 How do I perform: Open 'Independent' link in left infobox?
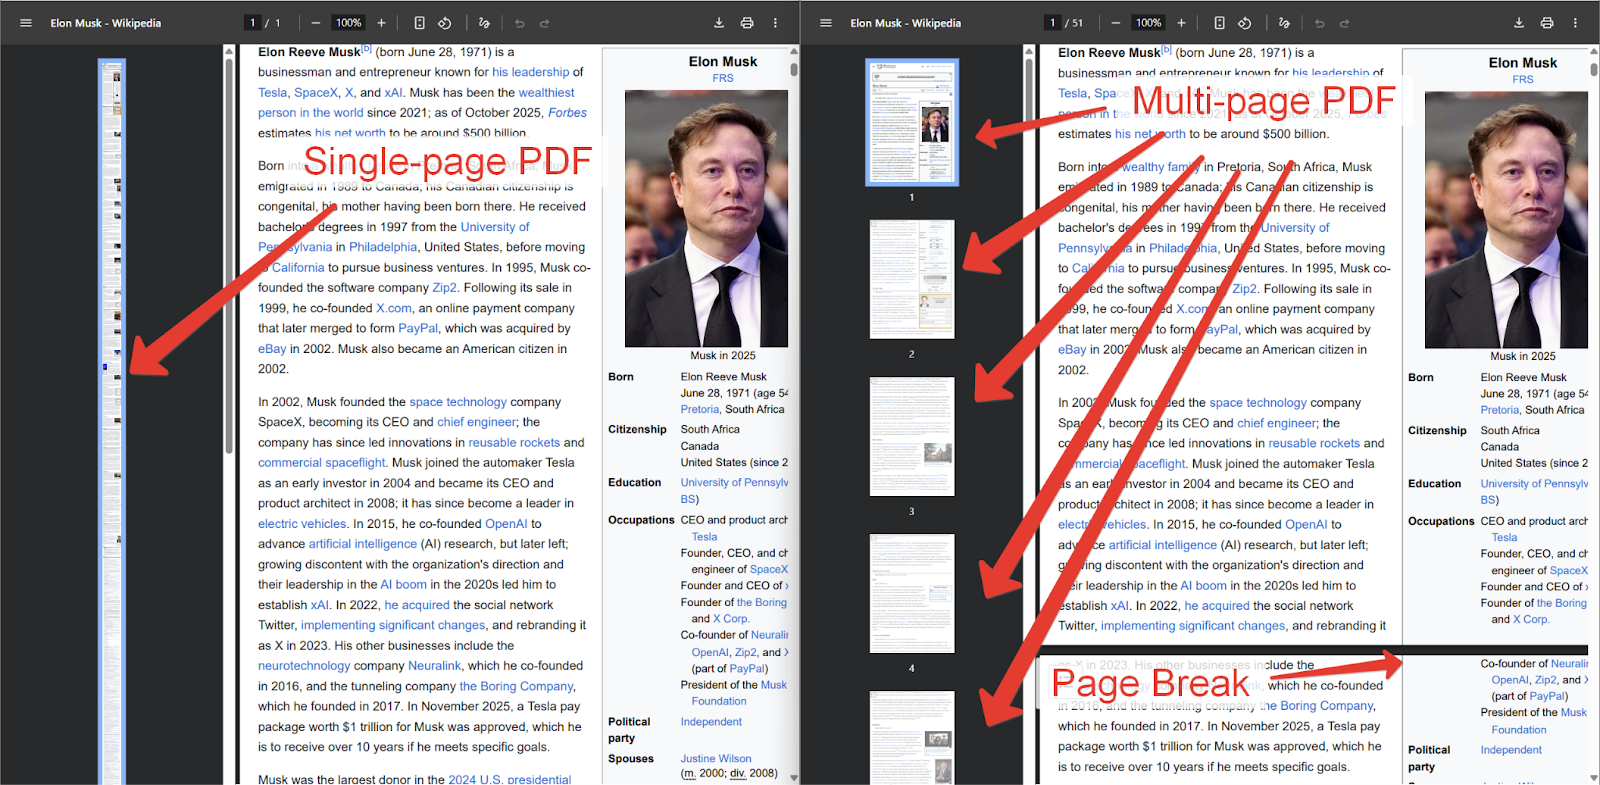point(711,722)
